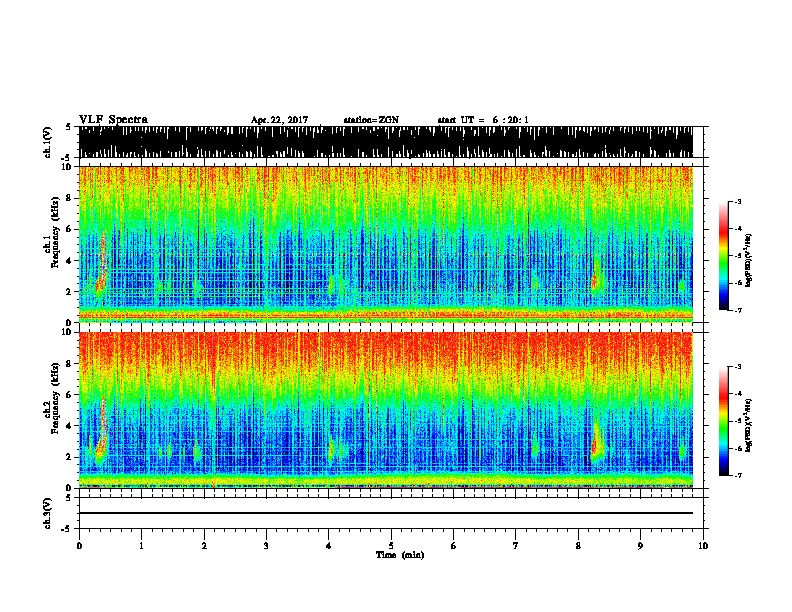
Task: Click the ch.2 "Frequency (kHz)" axis label
Action: click(x=56, y=400)
